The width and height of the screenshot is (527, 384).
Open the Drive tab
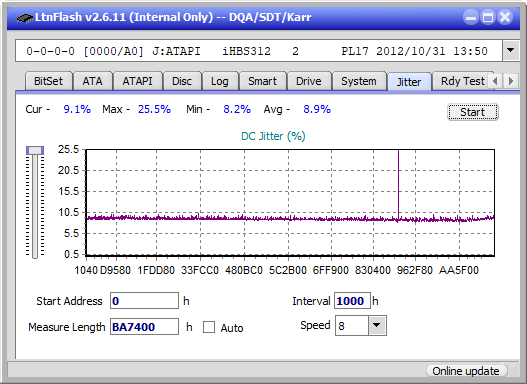pyautogui.click(x=309, y=81)
